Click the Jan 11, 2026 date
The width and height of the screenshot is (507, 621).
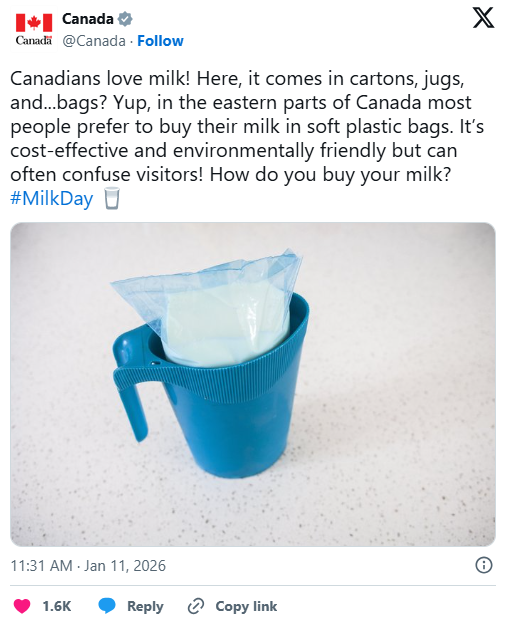(x=125, y=566)
